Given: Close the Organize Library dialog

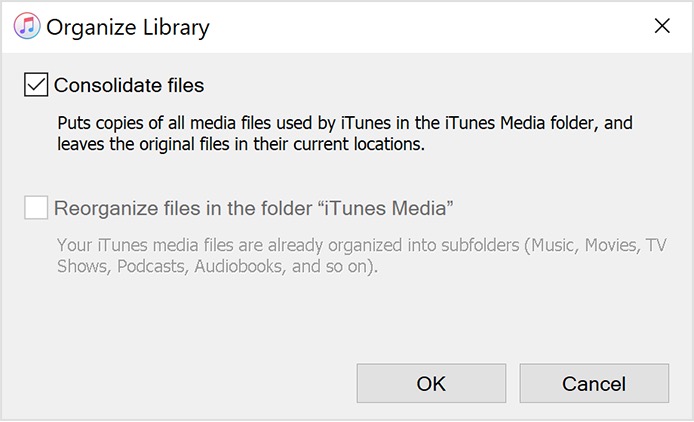Looking at the screenshot, I should coord(661,26).
